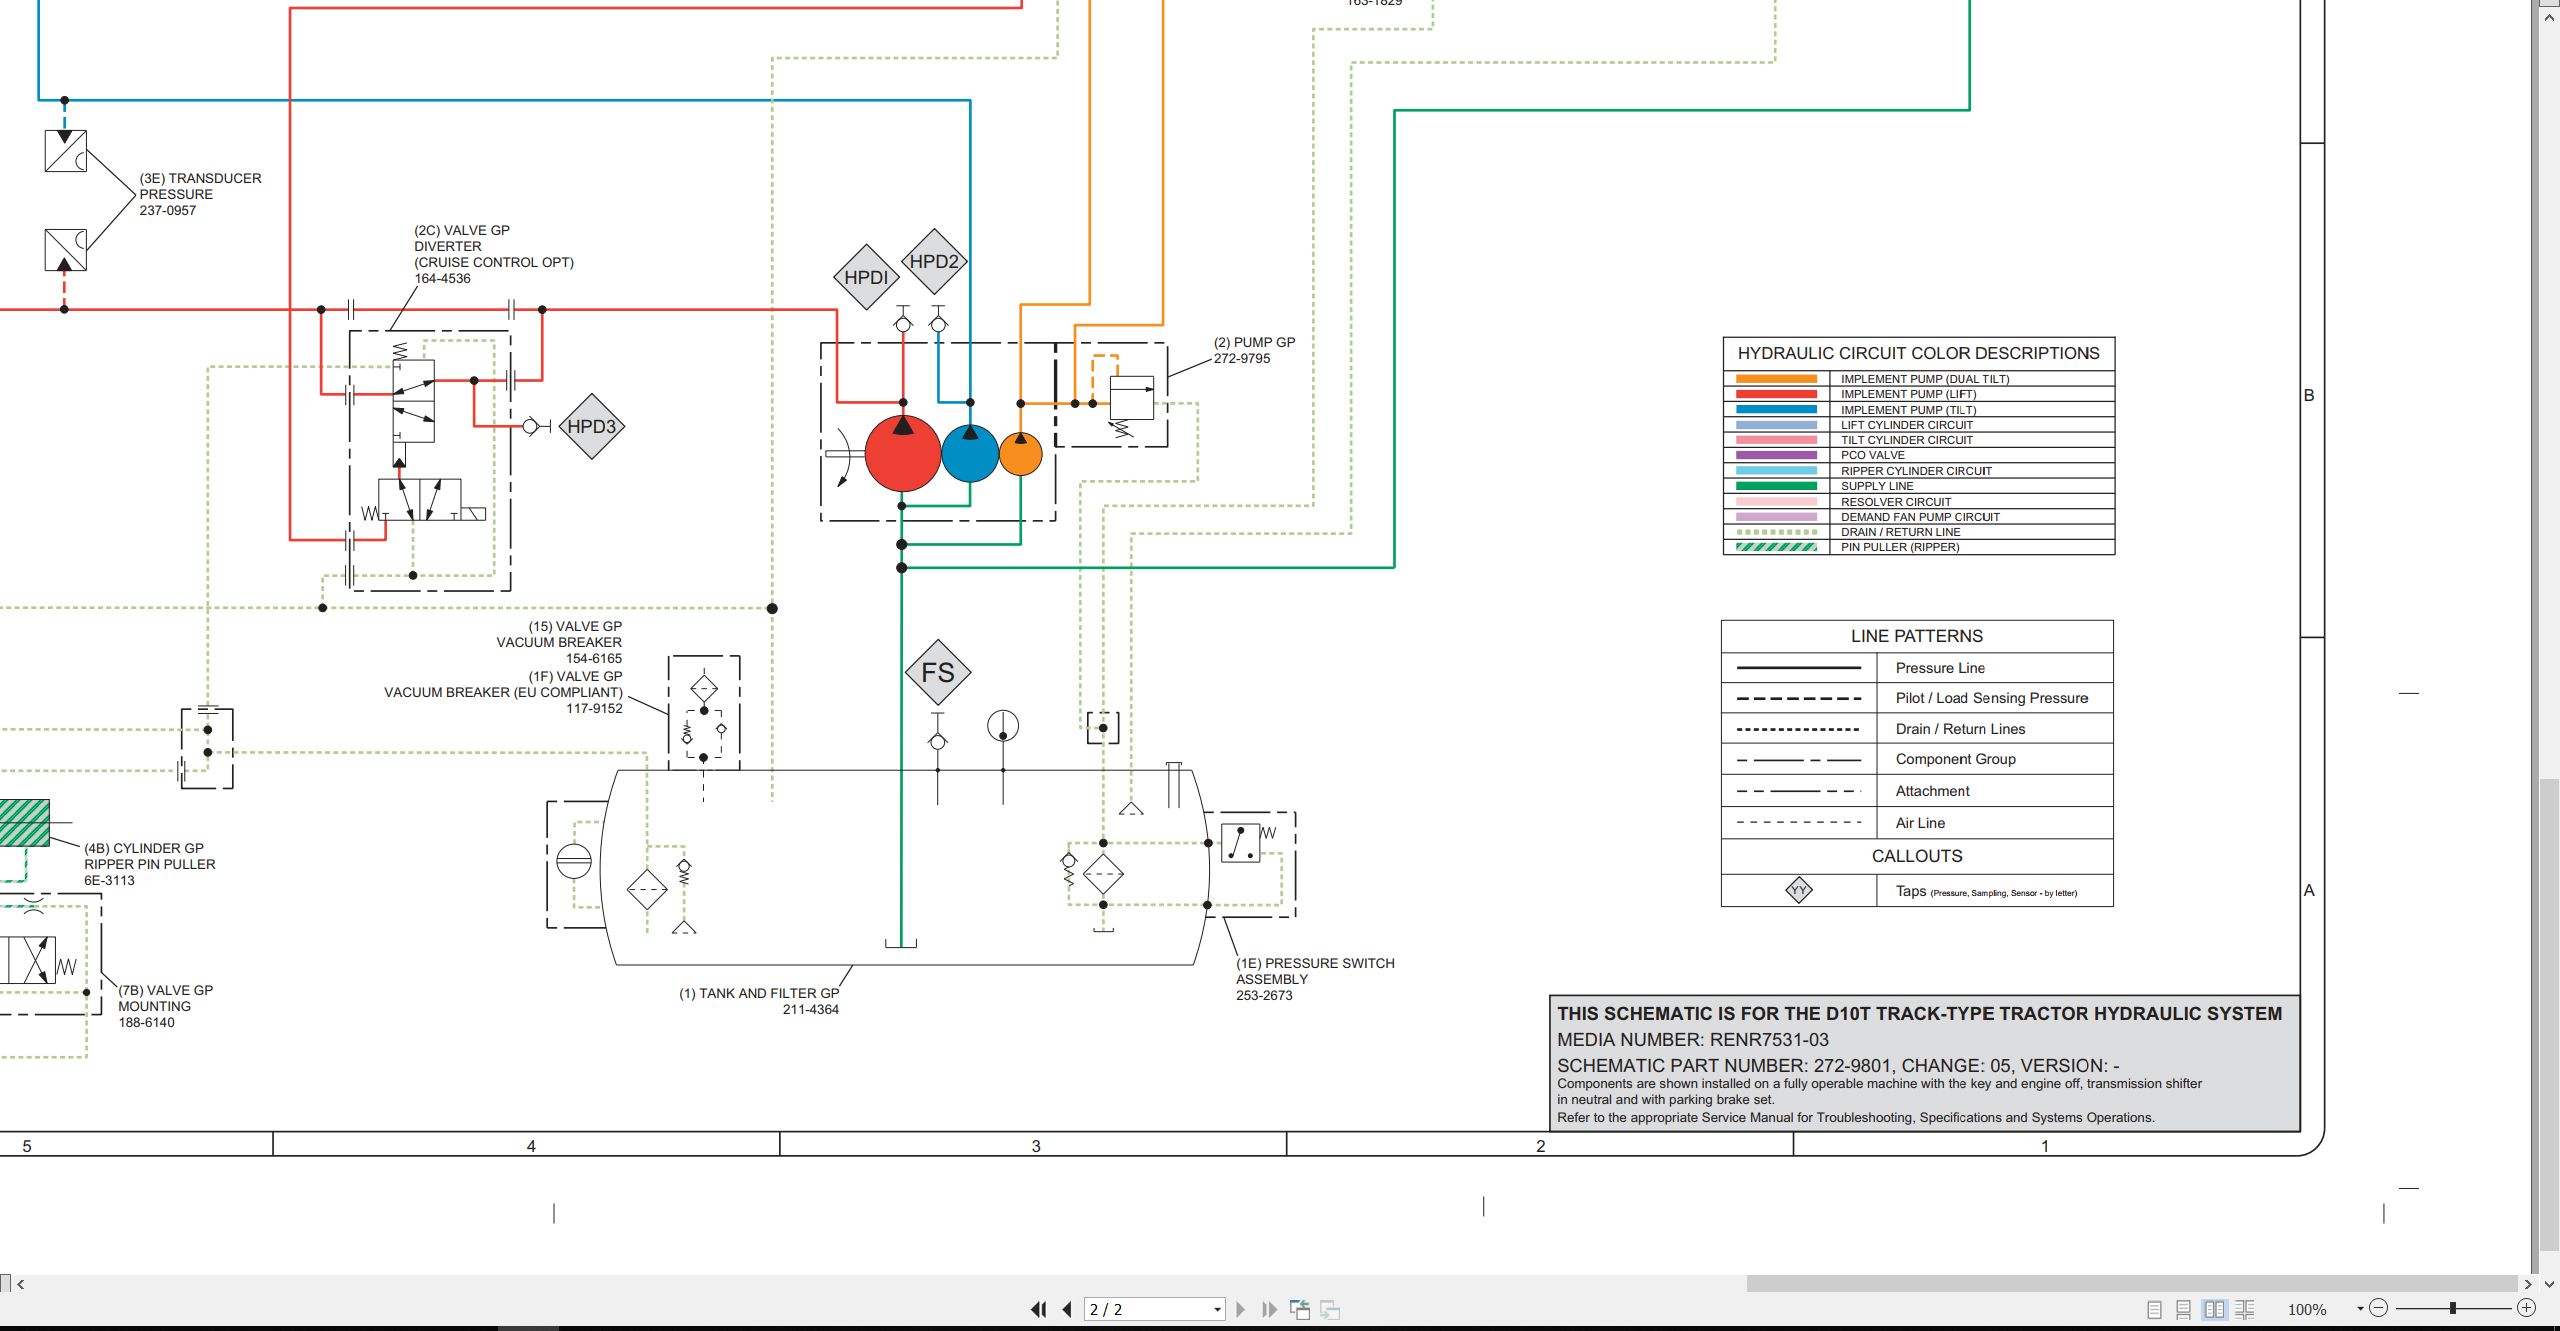The height and width of the screenshot is (1331, 2560).
Task: Click the 'SCHEMATIC PART NUMBER: 272-9801' text
Action: 1726,1066
